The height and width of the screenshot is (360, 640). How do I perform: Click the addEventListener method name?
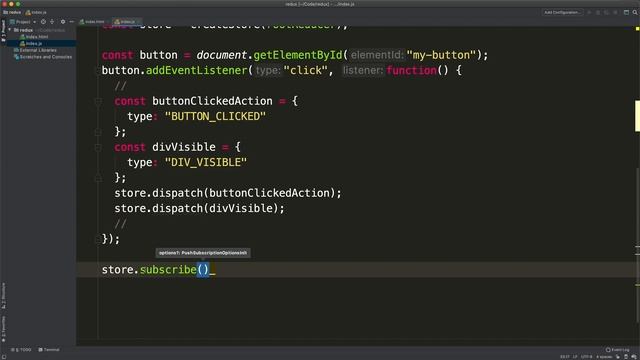(x=196, y=71)
